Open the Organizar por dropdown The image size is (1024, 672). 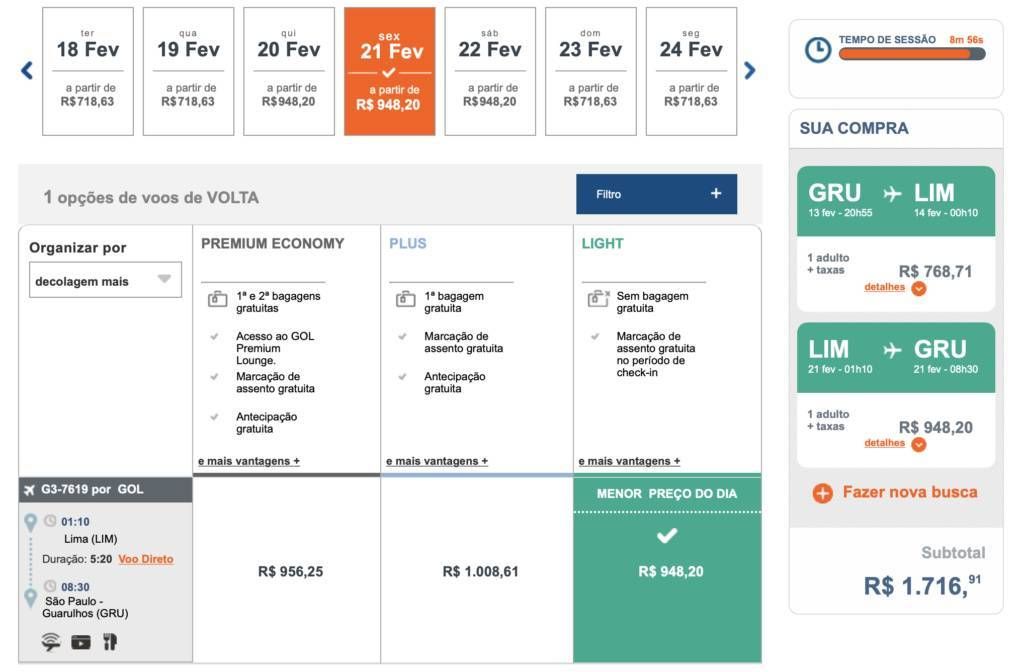(105, 280)
